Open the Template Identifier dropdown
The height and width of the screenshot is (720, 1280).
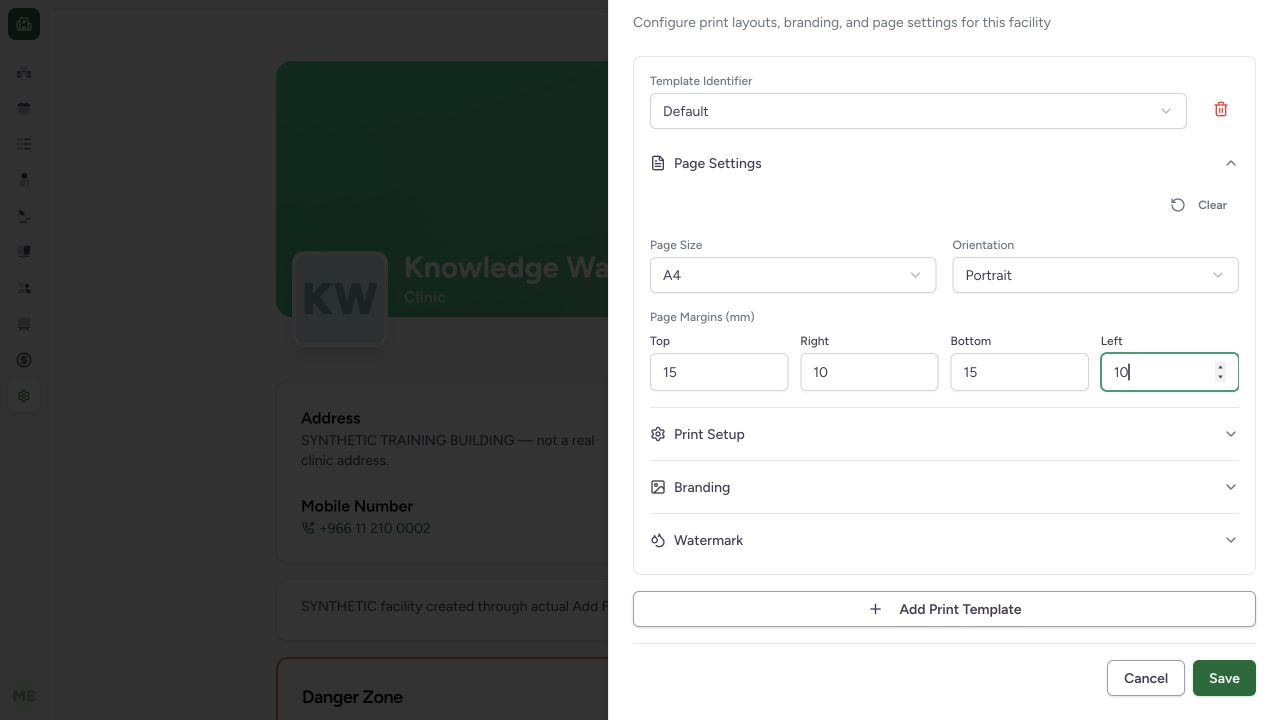[x=918, y=111]
